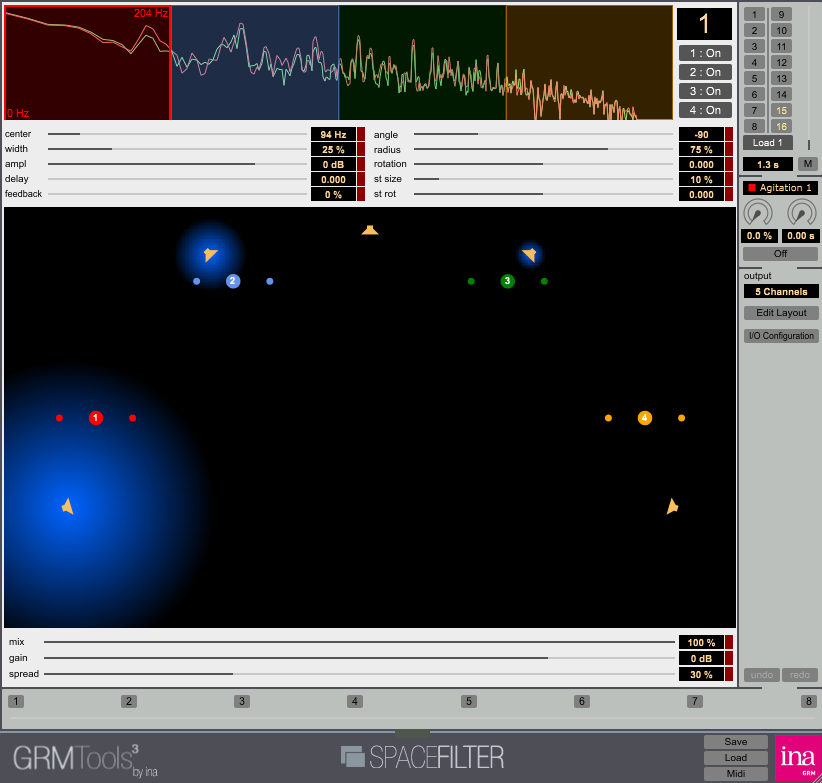This screenshot has width=822, height=783.
Task: Click the 1.3 s time field
Action: coord(767,165)
